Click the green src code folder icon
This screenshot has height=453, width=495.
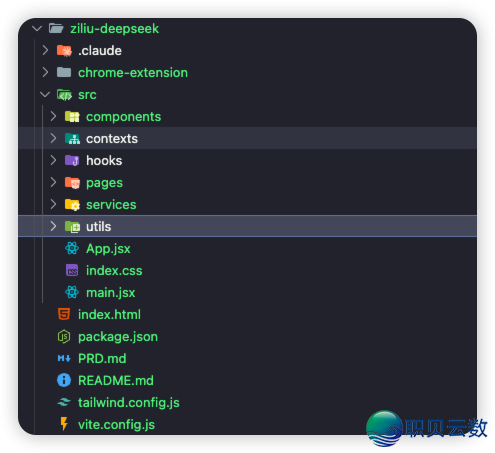[x=64, y=95]
